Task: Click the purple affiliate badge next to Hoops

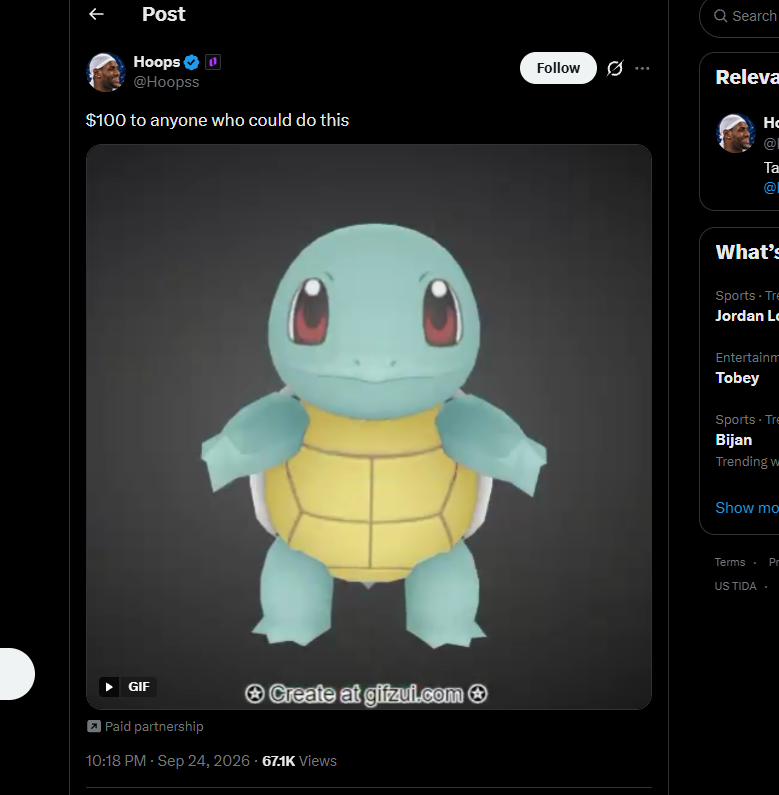Action: point(213,62)
